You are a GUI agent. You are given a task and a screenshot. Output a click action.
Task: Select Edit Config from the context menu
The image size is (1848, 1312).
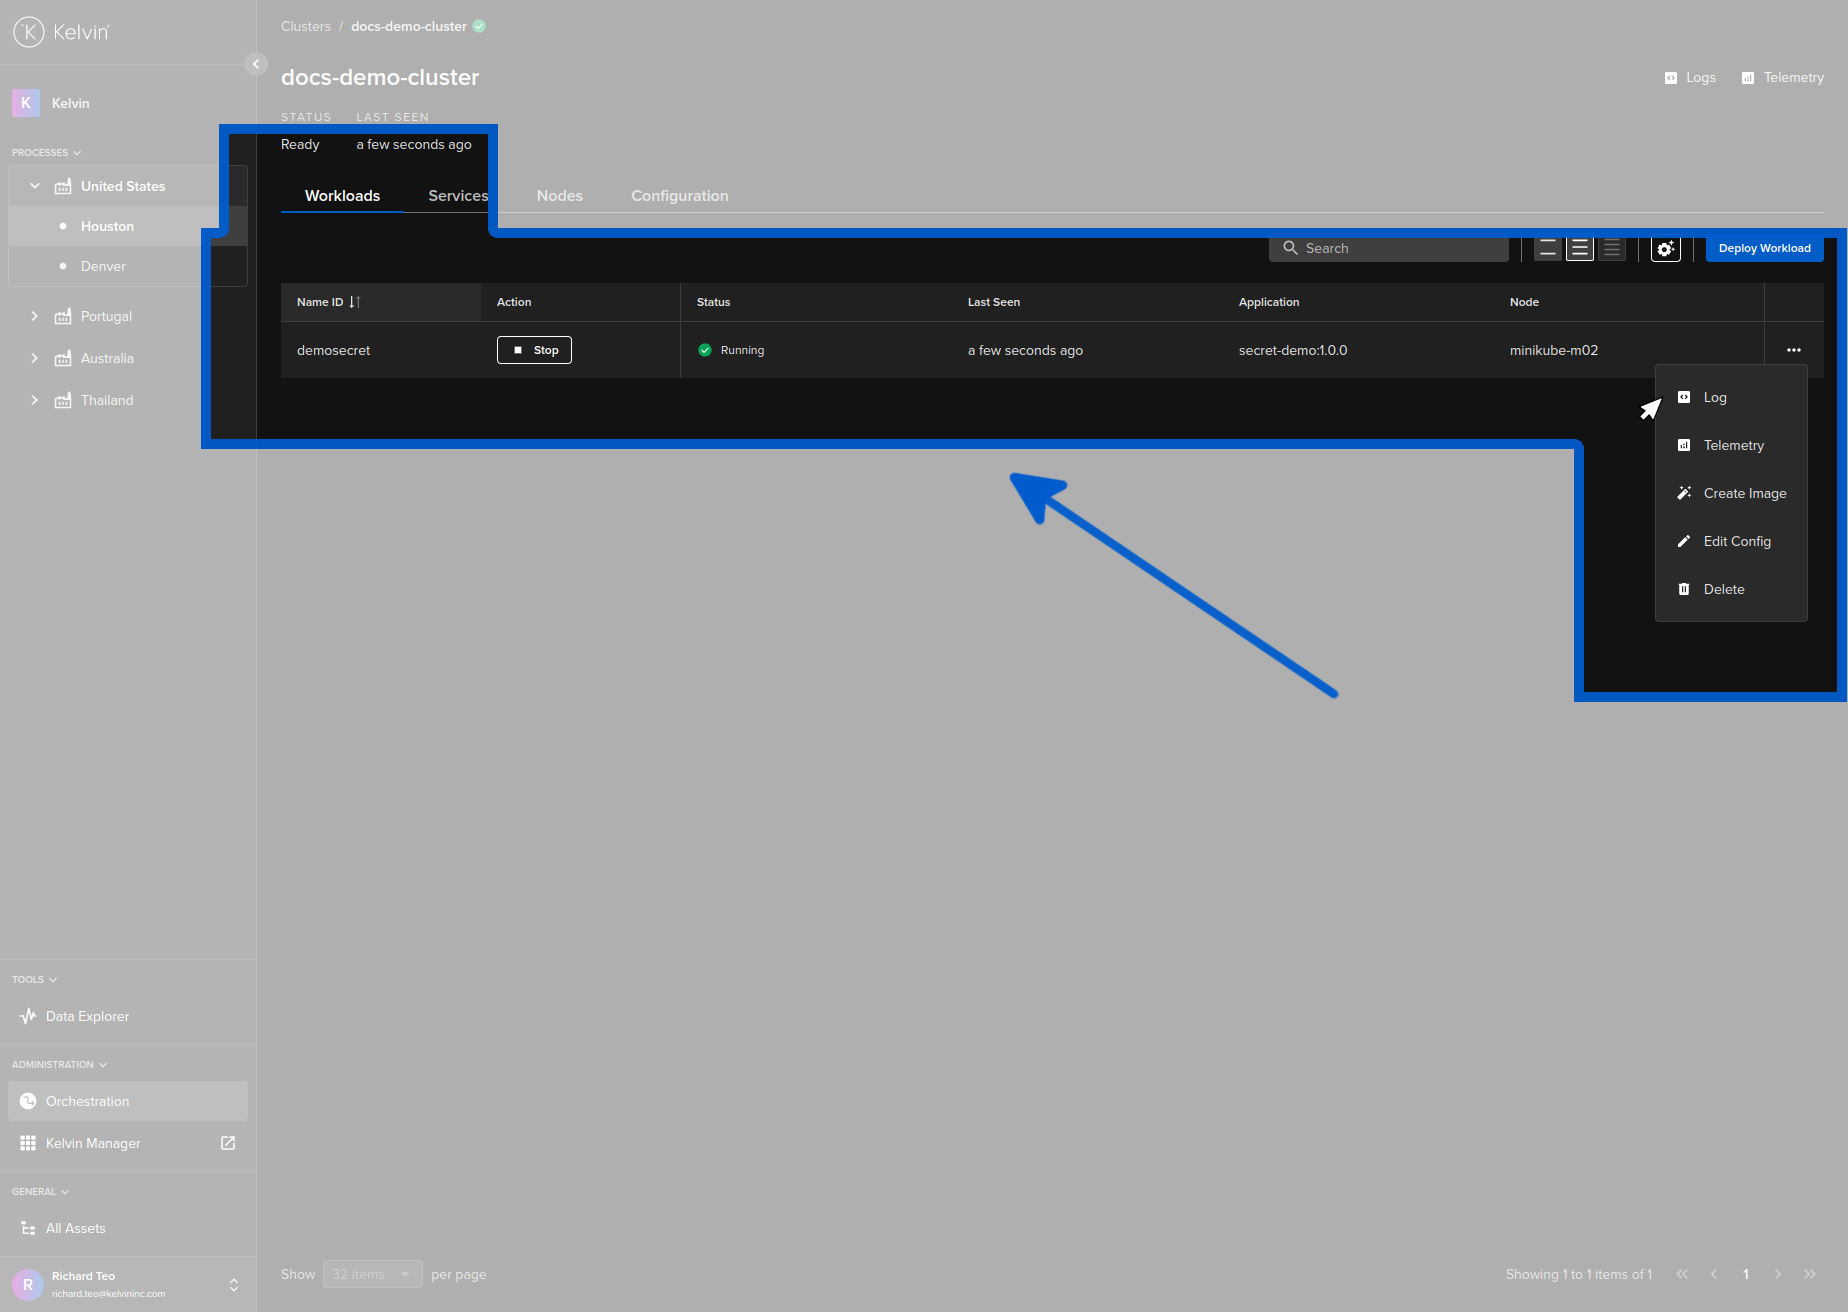point(1738,541)
